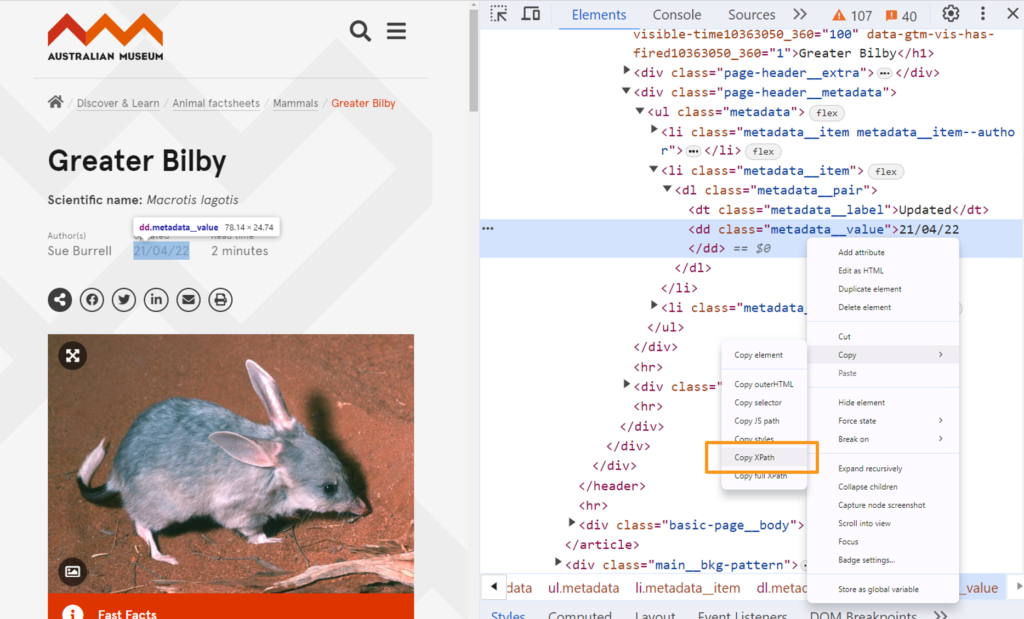Screen dimensions: 1024x619
Task: Select Edit as HTML
Action: (861, 271)
